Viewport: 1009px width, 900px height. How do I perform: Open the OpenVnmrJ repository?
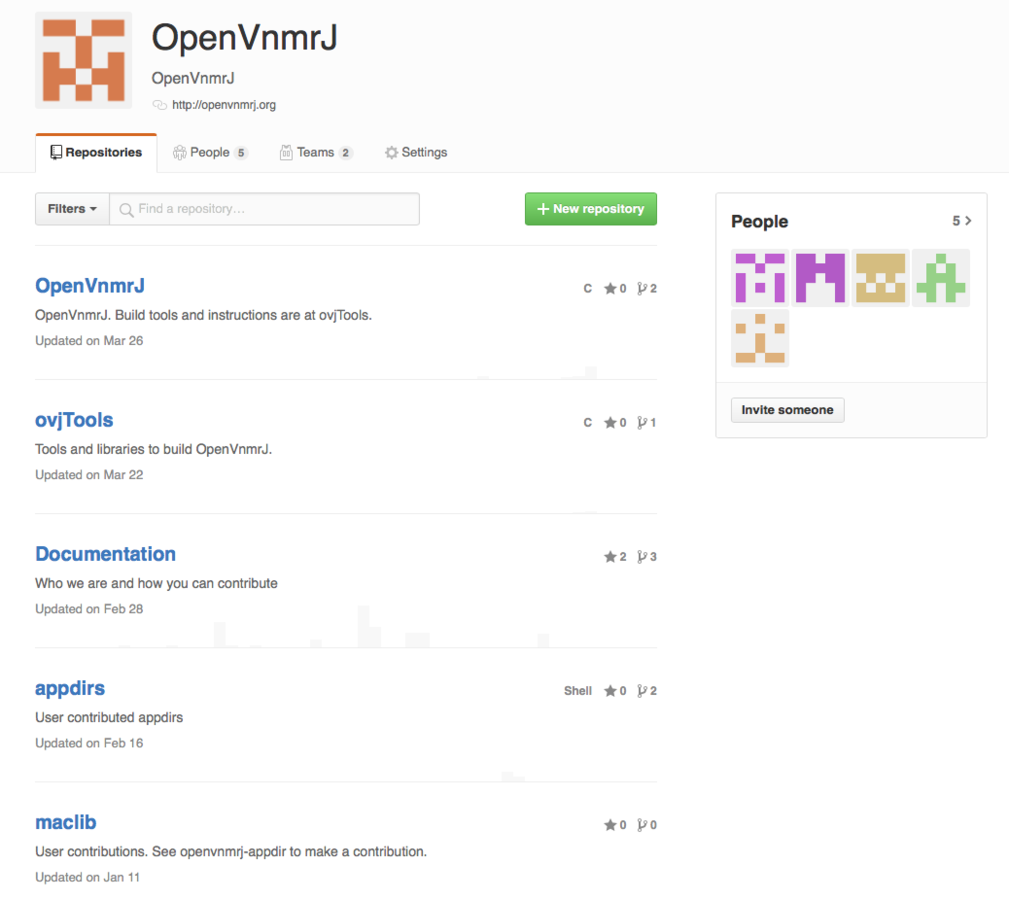click(90, 286)
